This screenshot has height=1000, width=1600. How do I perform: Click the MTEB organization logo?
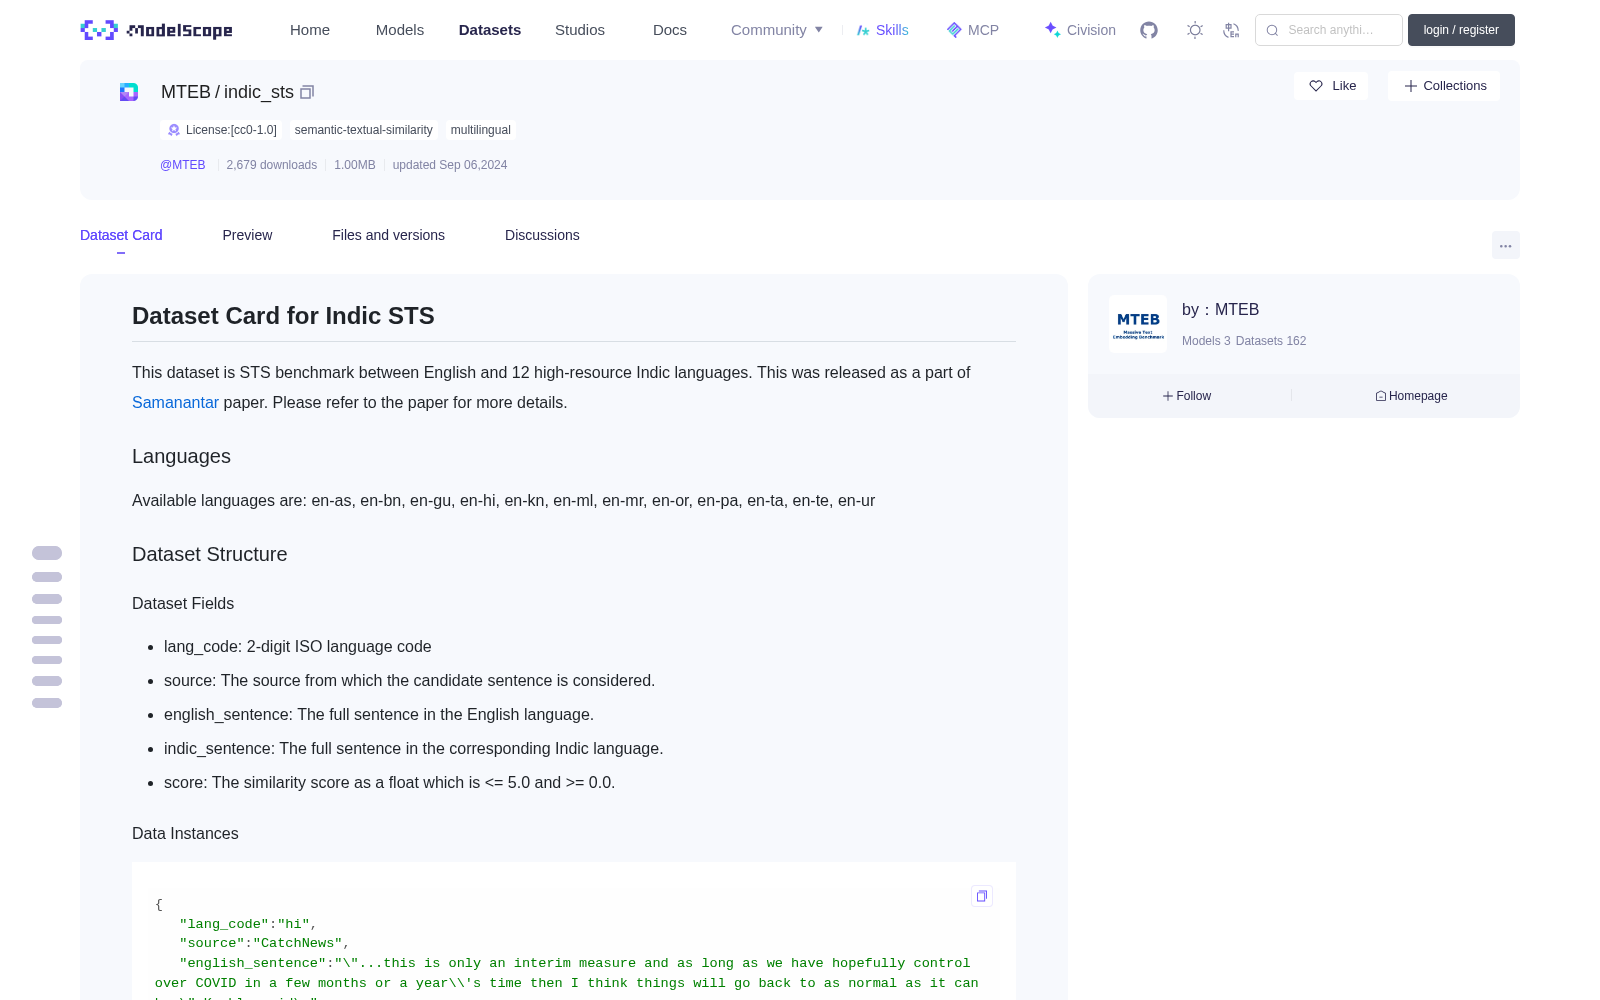click(1138, 324)
